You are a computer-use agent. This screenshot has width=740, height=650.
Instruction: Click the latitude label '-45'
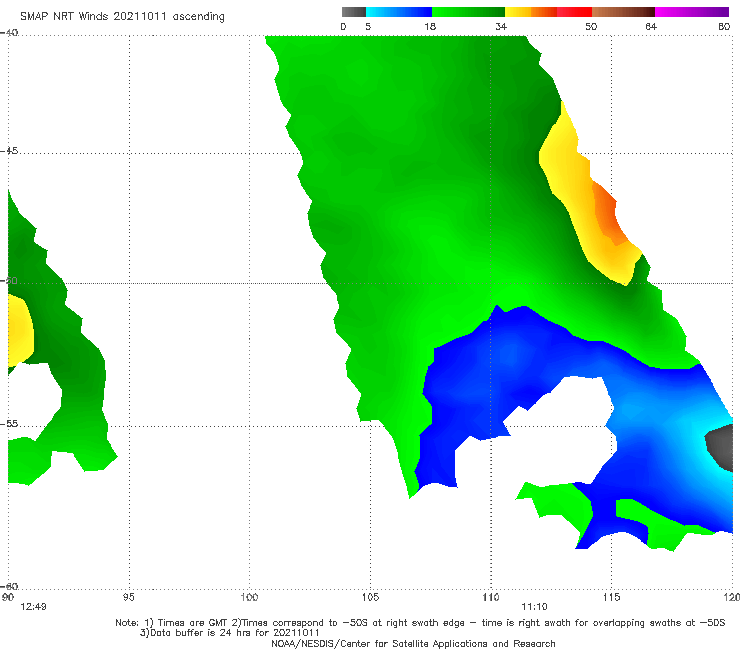[9, 151]
